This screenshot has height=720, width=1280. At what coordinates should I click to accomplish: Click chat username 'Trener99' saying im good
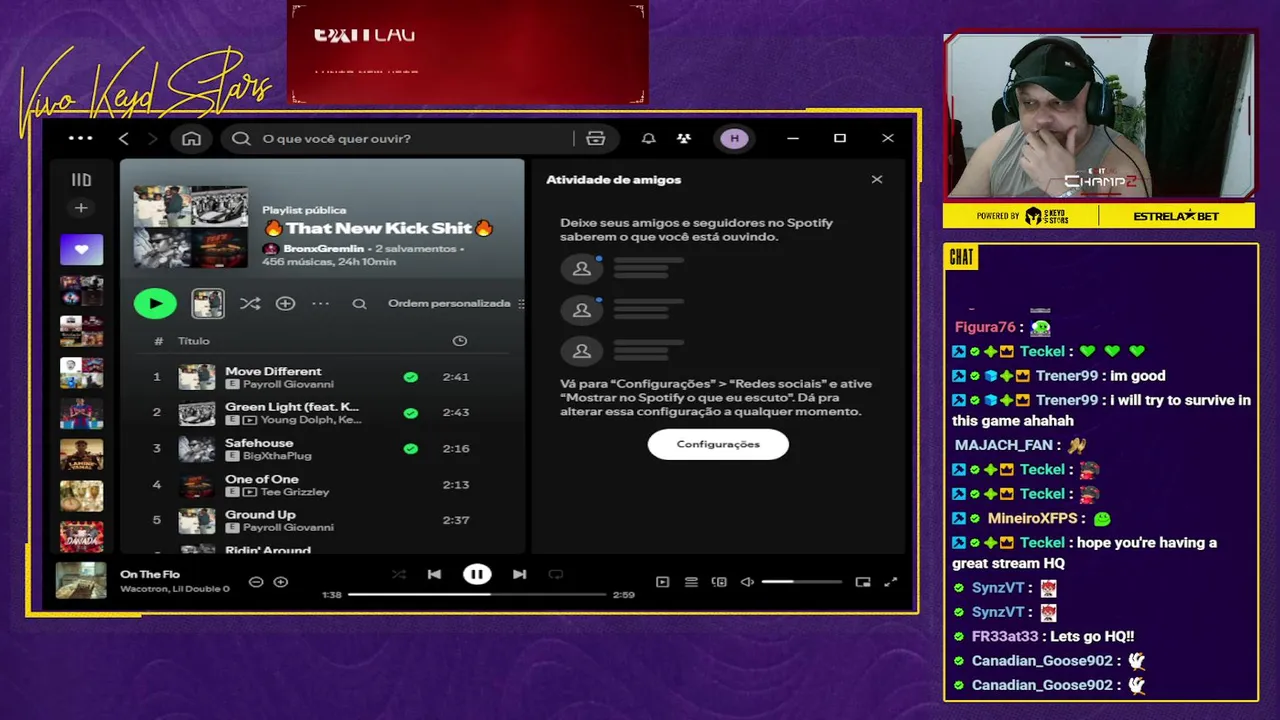(x=1067, y=376)
